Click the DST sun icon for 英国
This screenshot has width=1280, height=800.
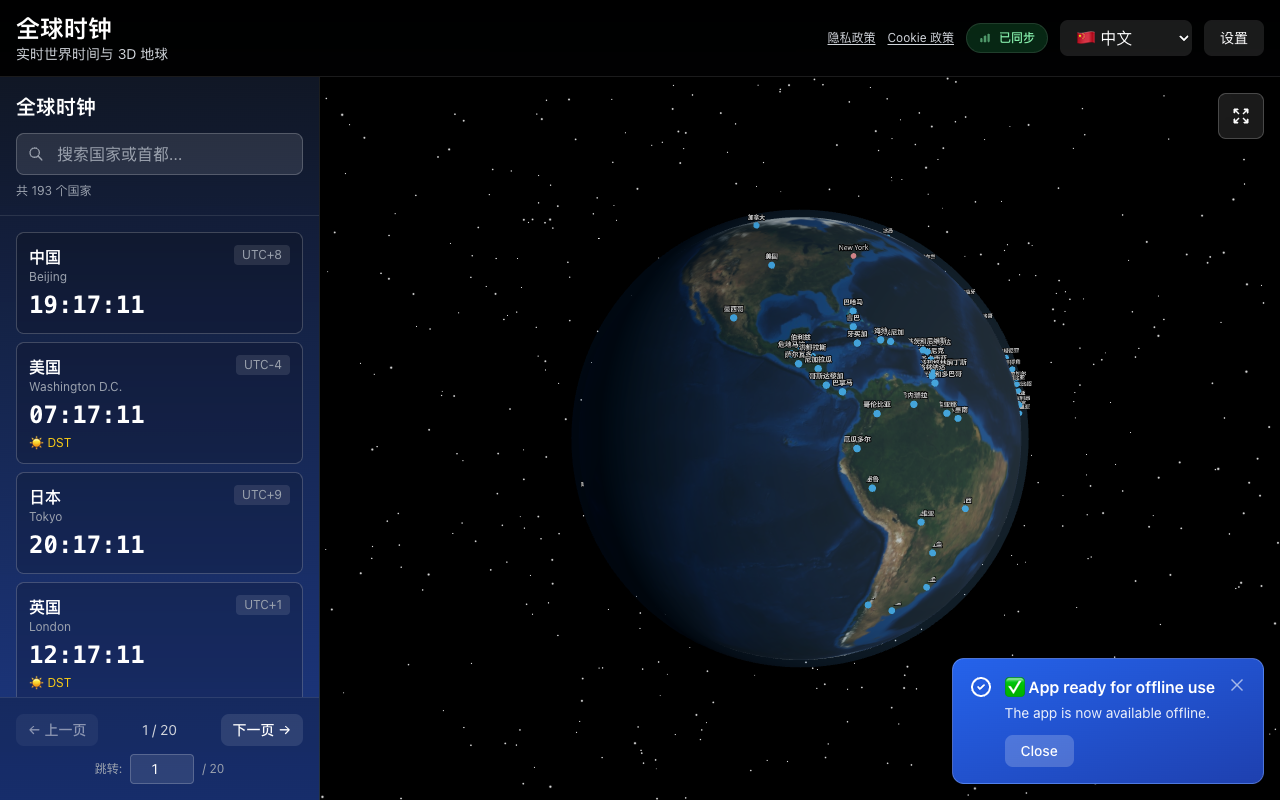36,683
